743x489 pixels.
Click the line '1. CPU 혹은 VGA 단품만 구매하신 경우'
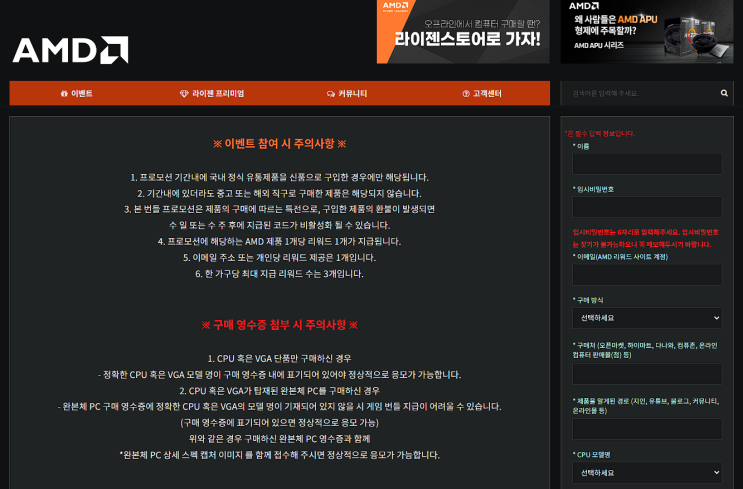(280, 359)
